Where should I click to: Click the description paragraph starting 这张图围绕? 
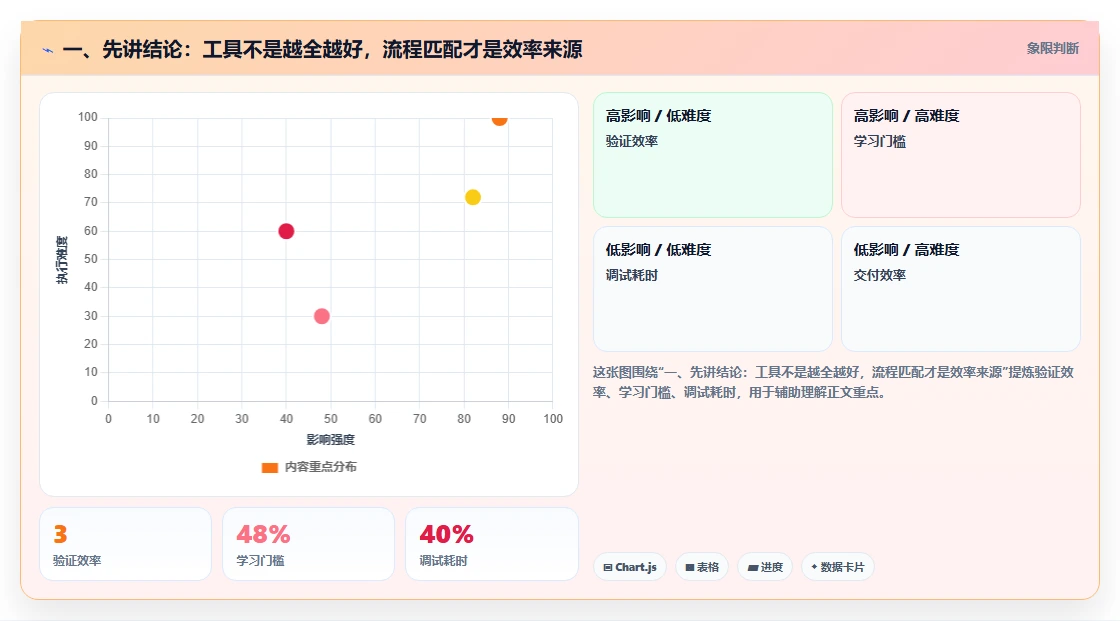(x=834, y=382)
